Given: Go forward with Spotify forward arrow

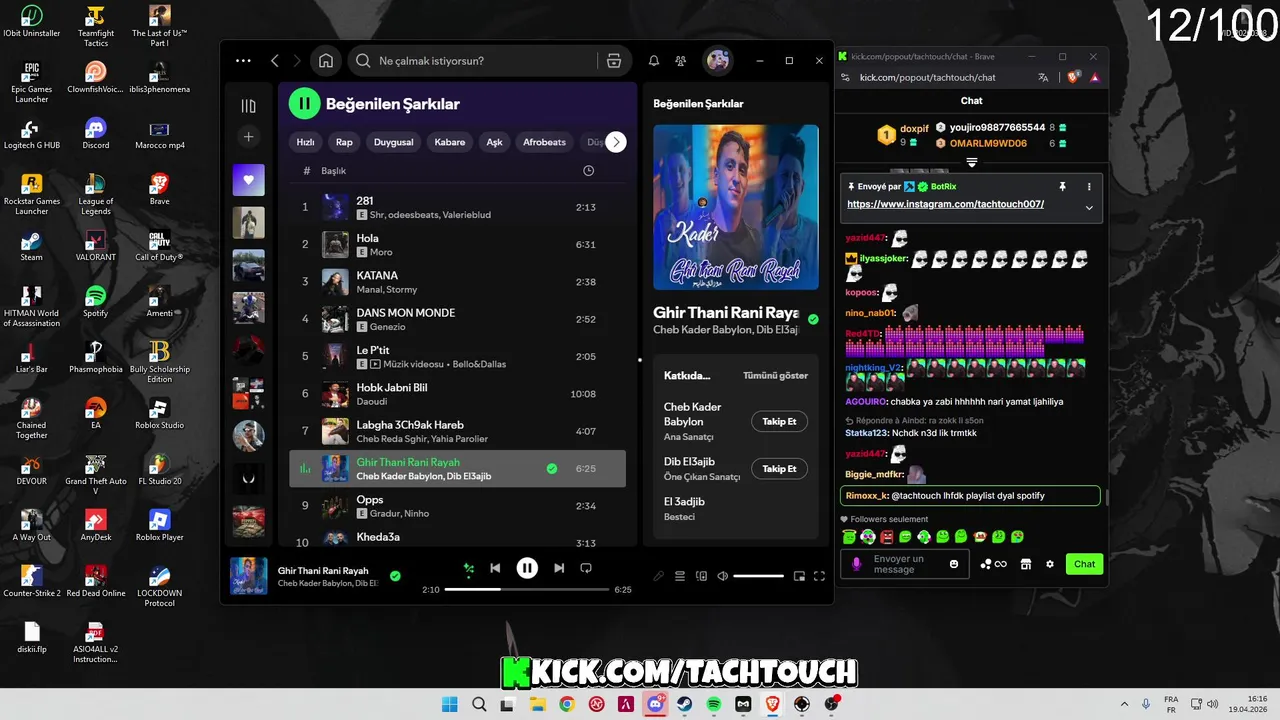Looking at the screenshot, I should [x=298, y=61].
